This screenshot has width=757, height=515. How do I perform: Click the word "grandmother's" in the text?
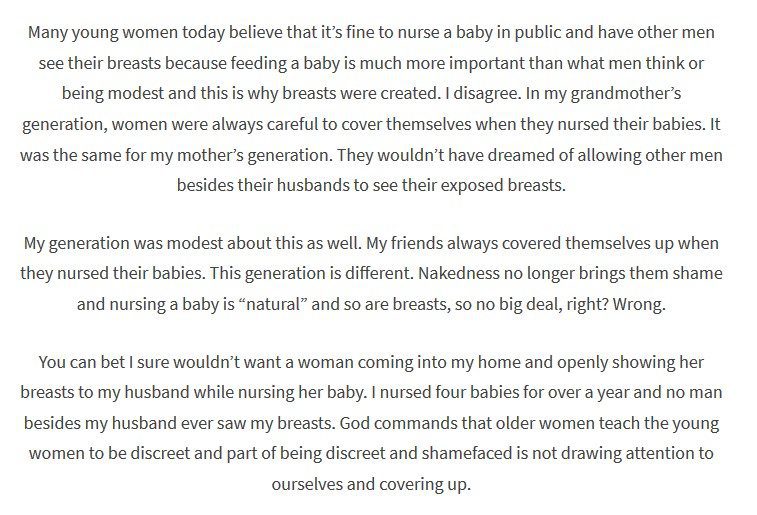pos(626,94)
